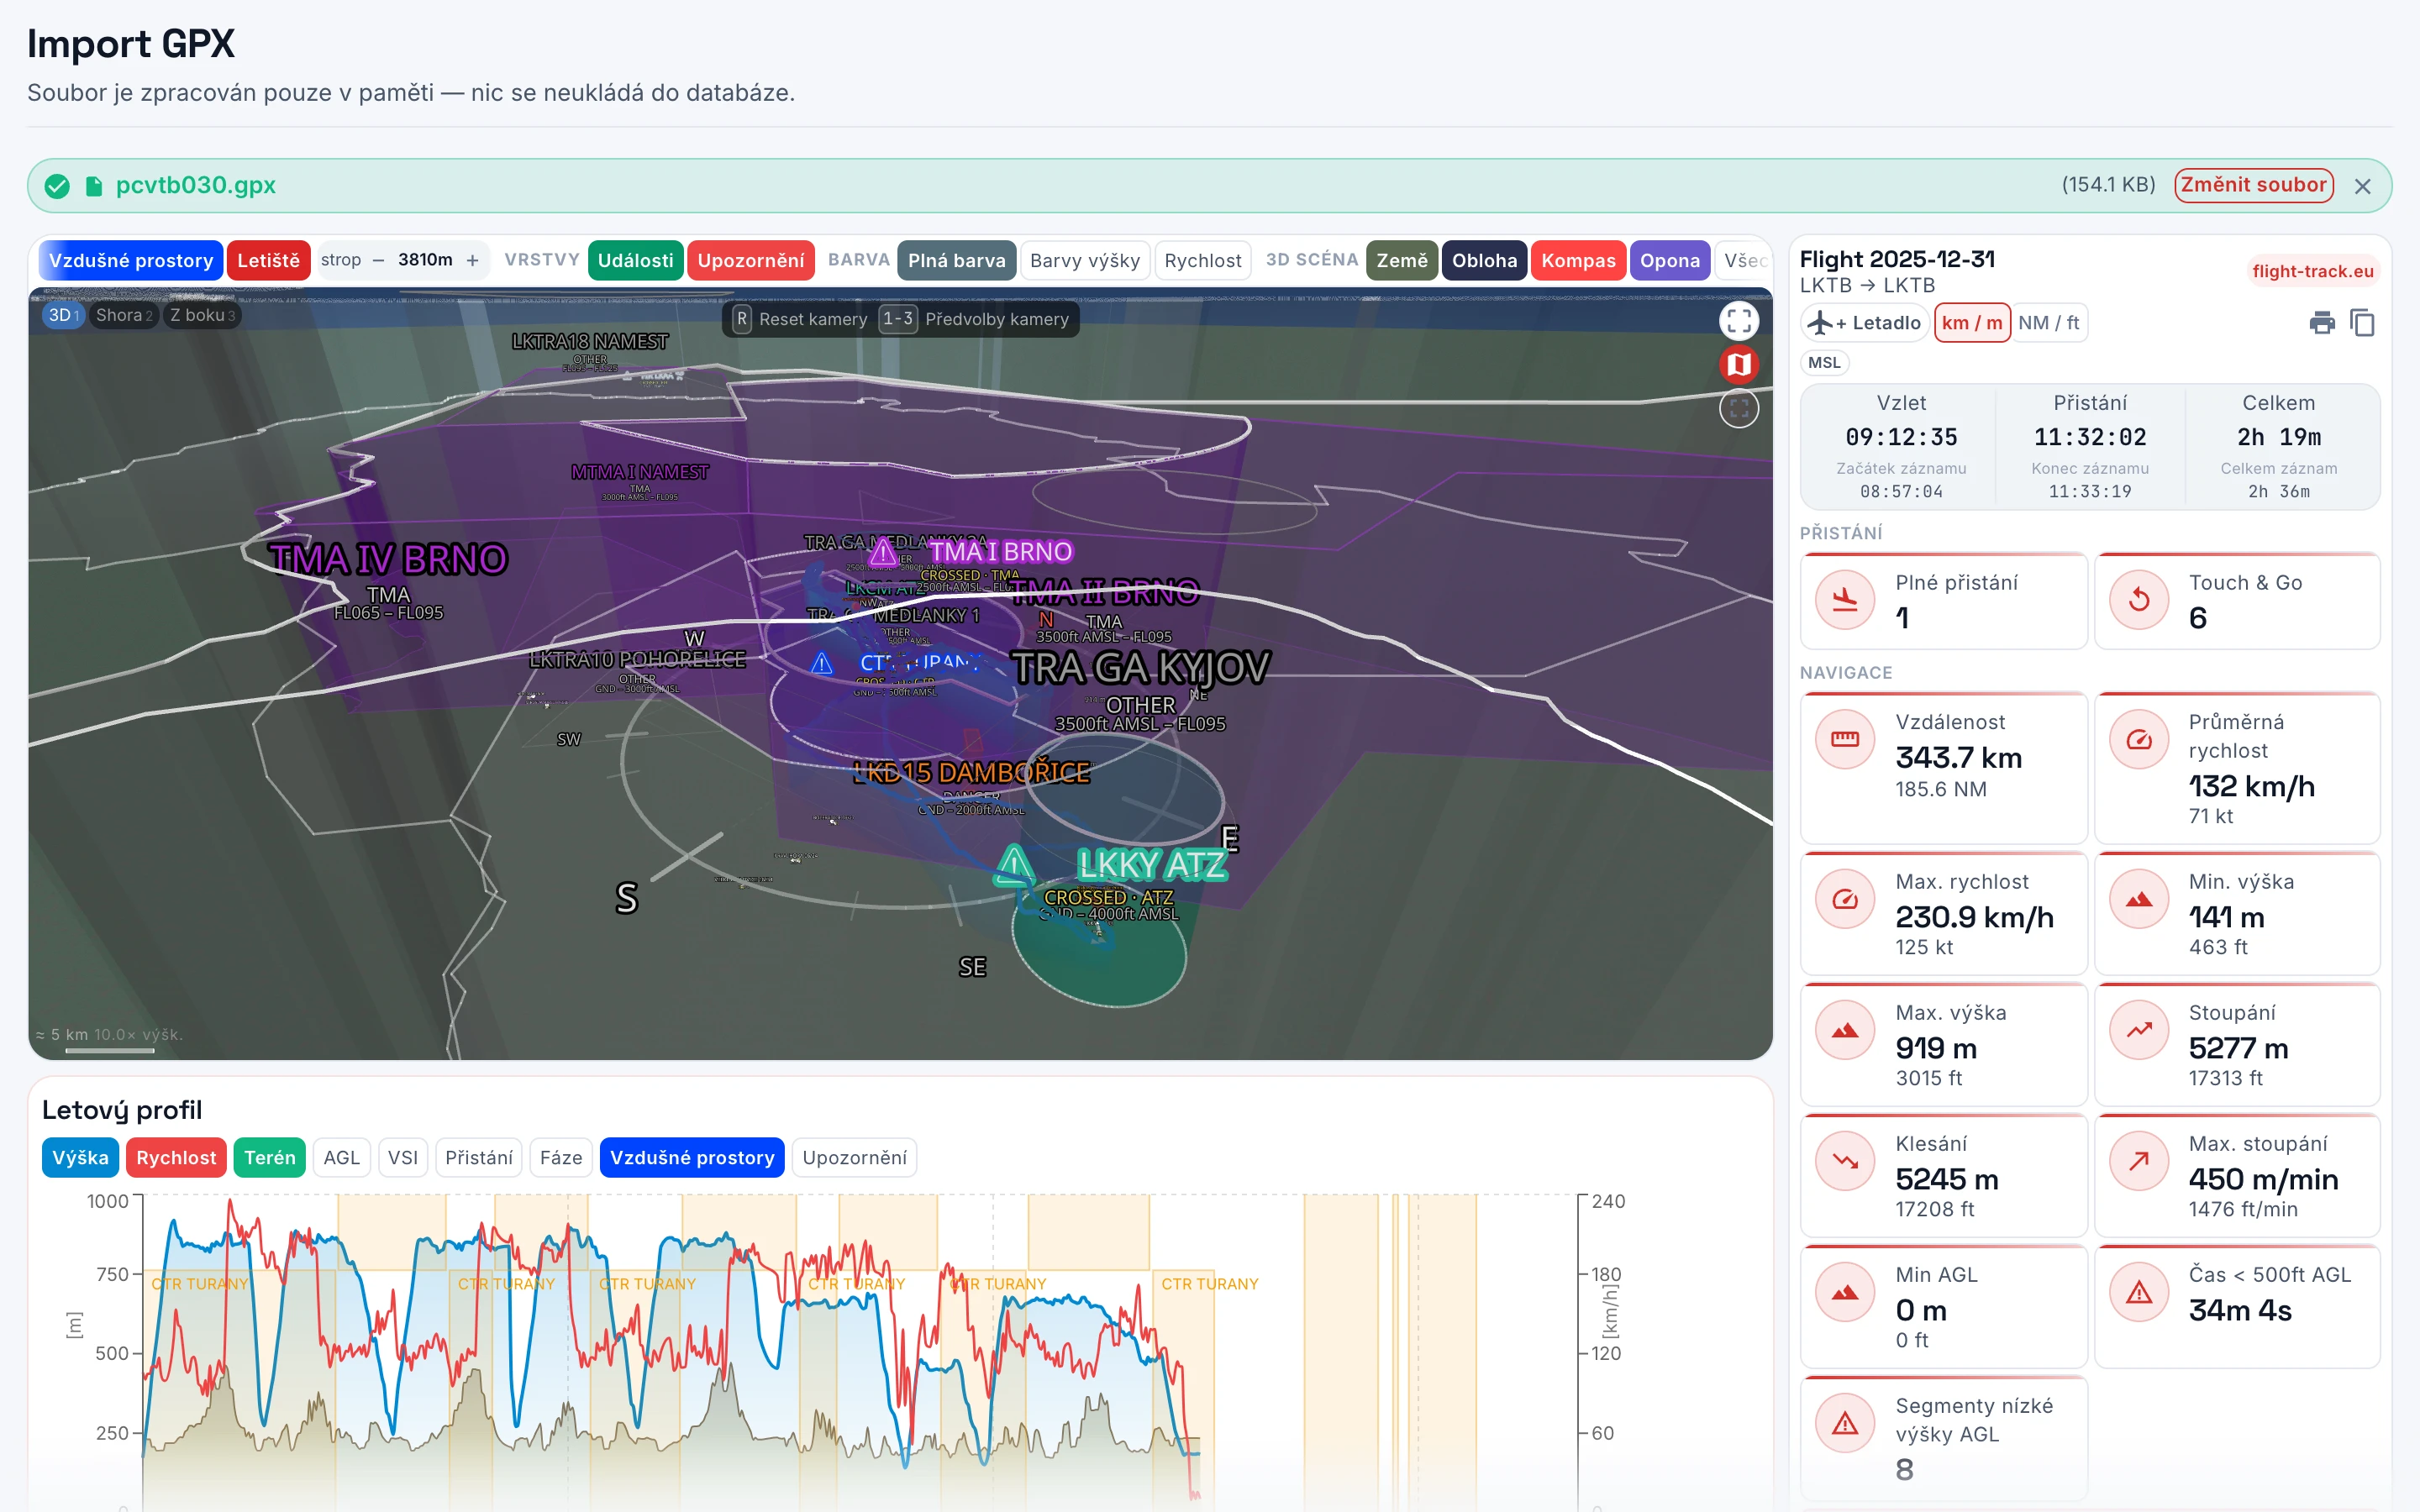Viewport: 2420px width, 1512px height.
Task: Select Barvy výšky track color mode
Action: [1084, 261]
